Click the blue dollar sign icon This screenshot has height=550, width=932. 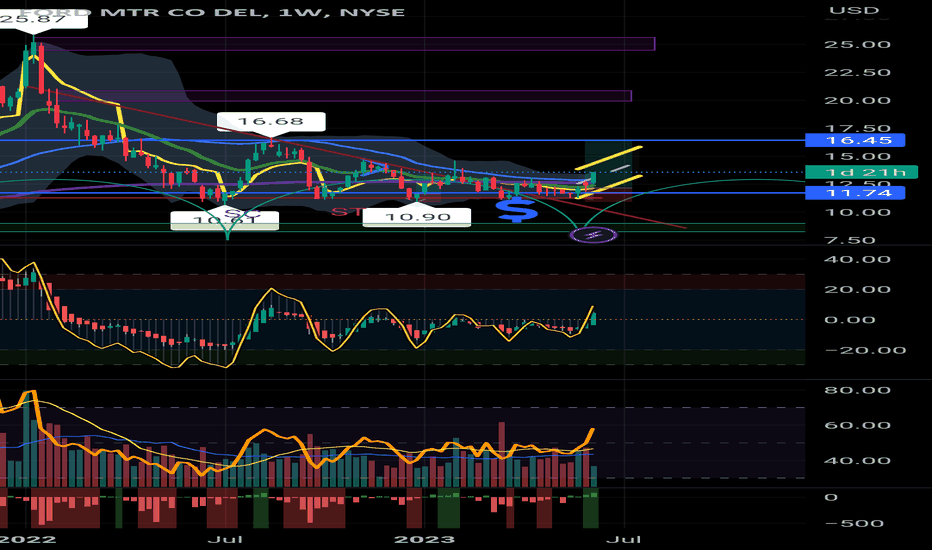pyautogui.click(x=517, y=210)
